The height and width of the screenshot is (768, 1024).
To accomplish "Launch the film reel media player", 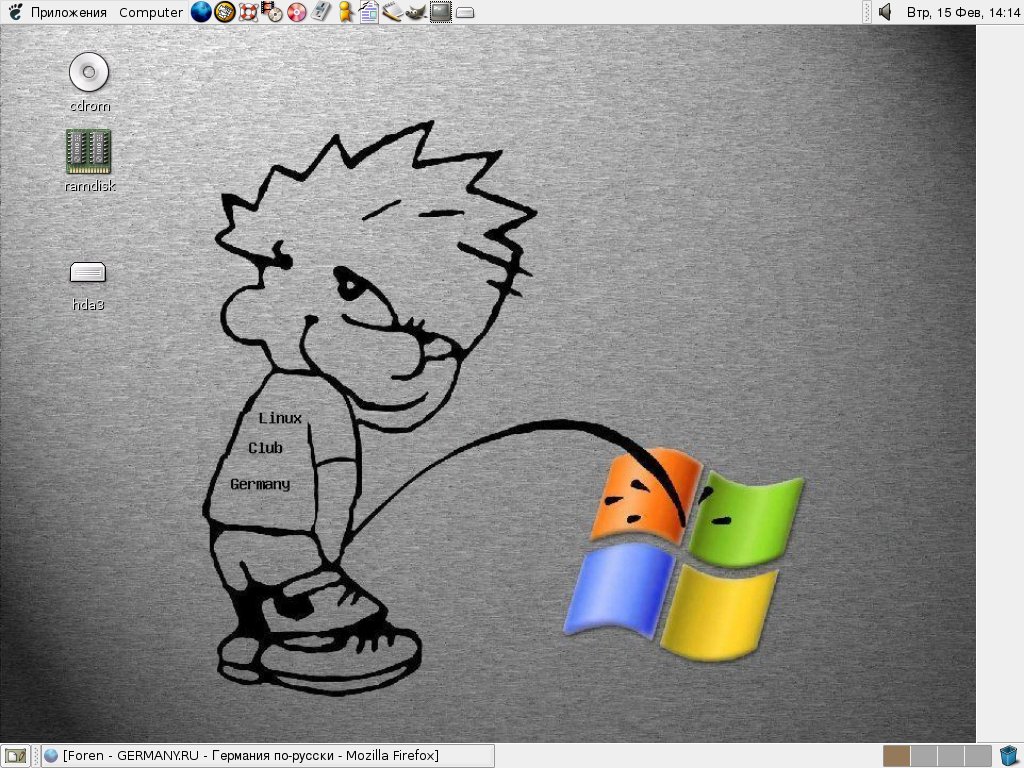I will click(272, 12).
